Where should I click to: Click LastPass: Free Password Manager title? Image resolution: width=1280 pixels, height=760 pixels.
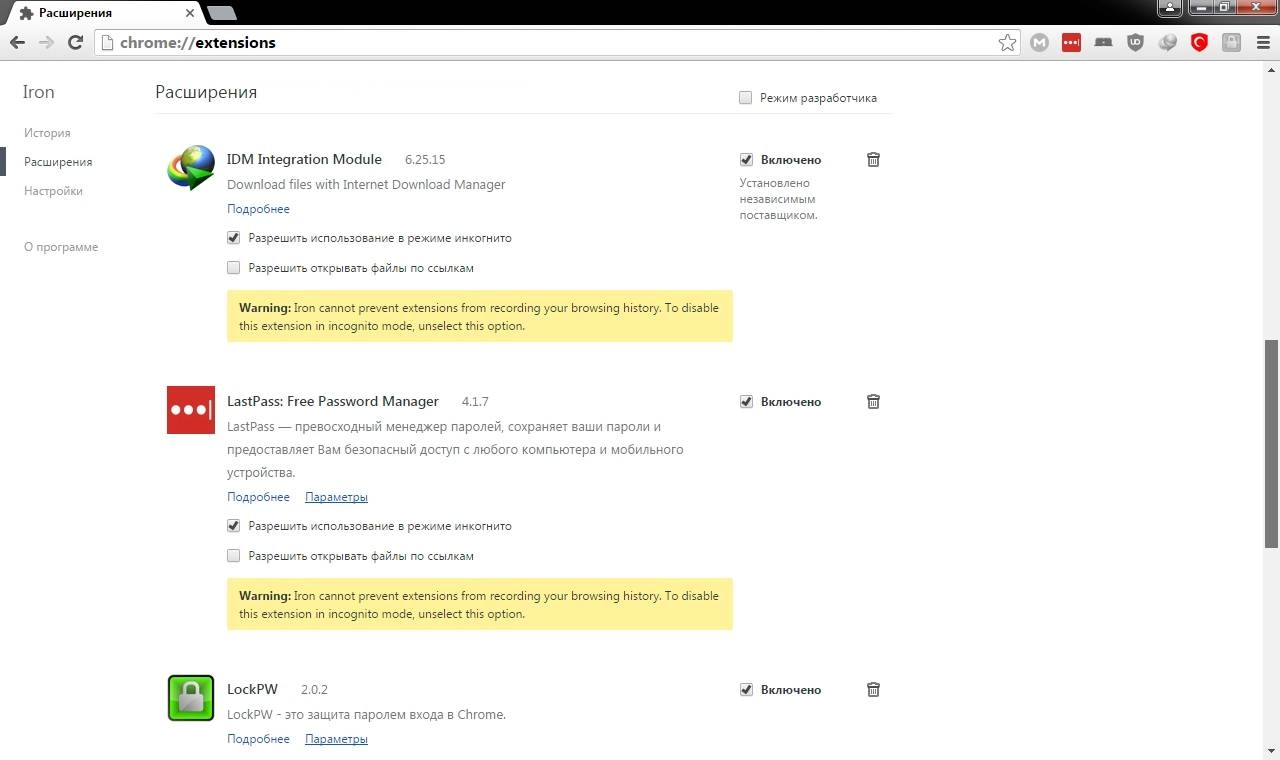click(333, 401)
